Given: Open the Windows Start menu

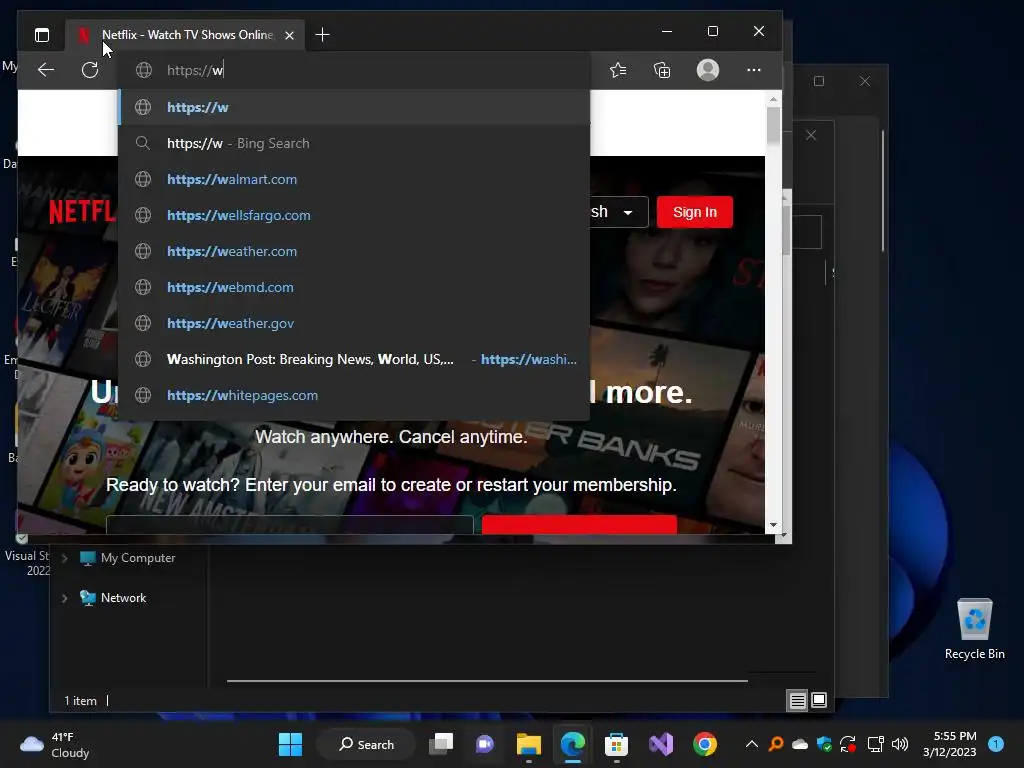Looking at the screenshot, I should [290, 744].
